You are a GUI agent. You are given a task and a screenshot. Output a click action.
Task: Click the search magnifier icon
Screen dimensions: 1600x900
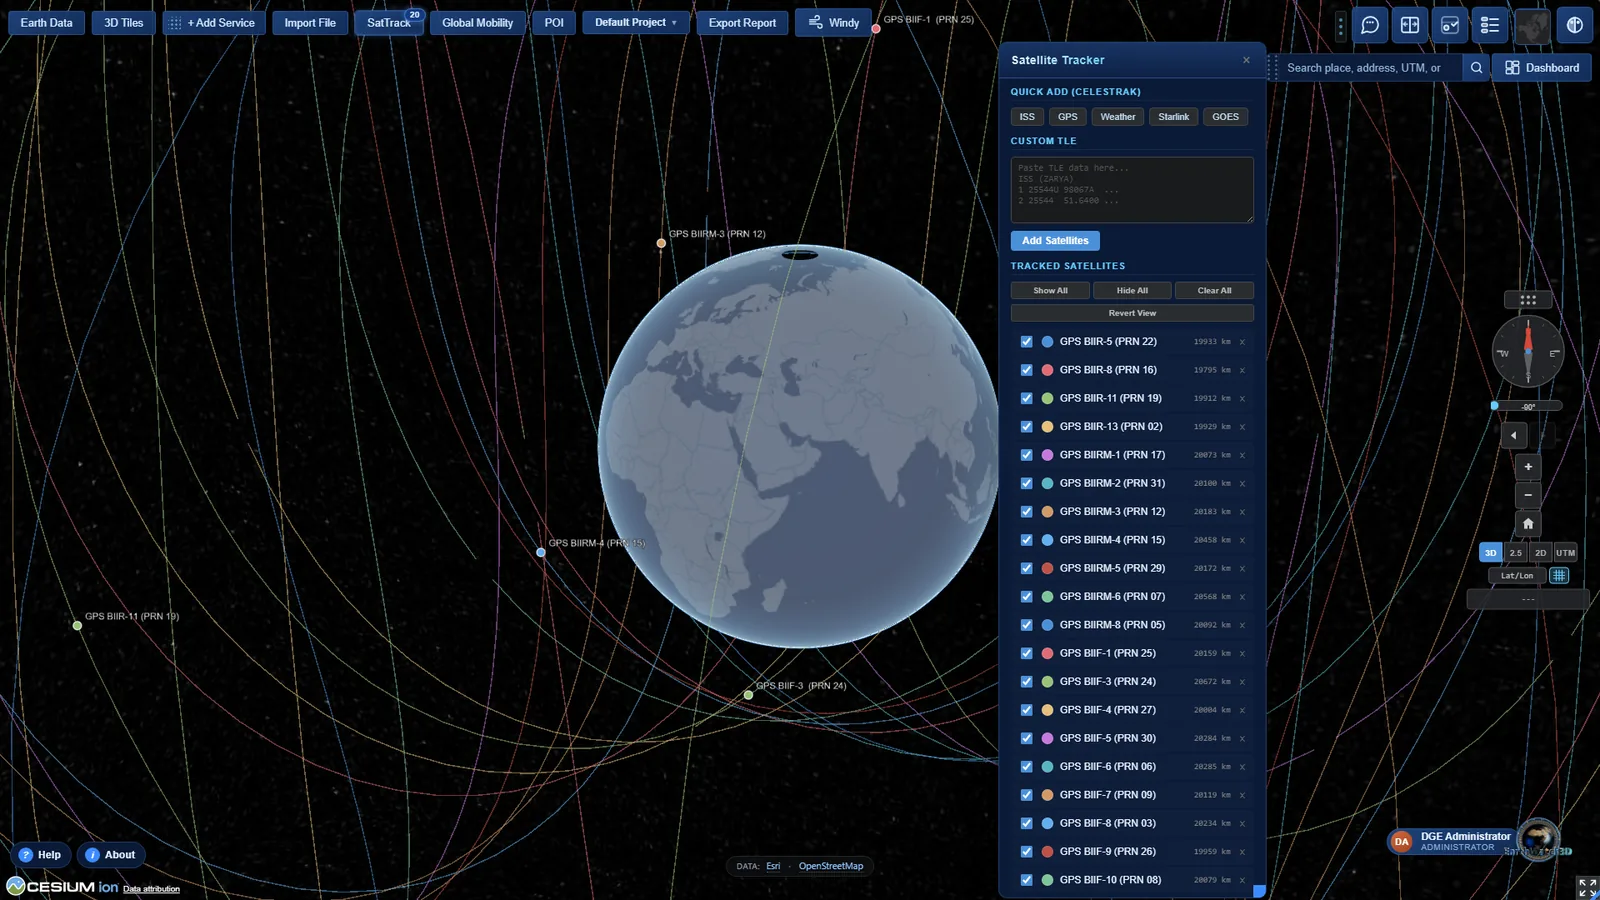tap(1476, 67)
